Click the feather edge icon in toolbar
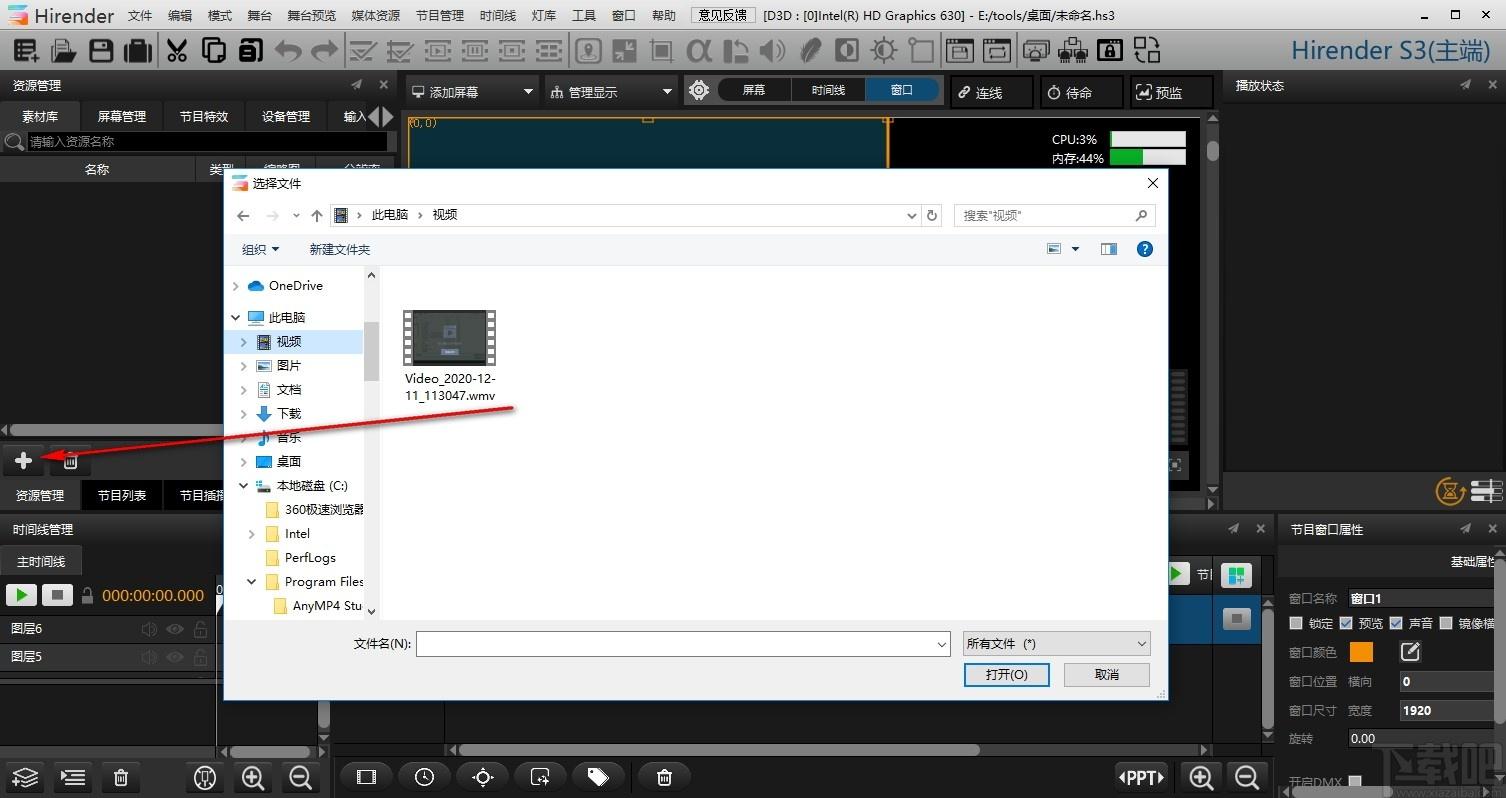1506x798 pixels. click(x=810, y=50)
